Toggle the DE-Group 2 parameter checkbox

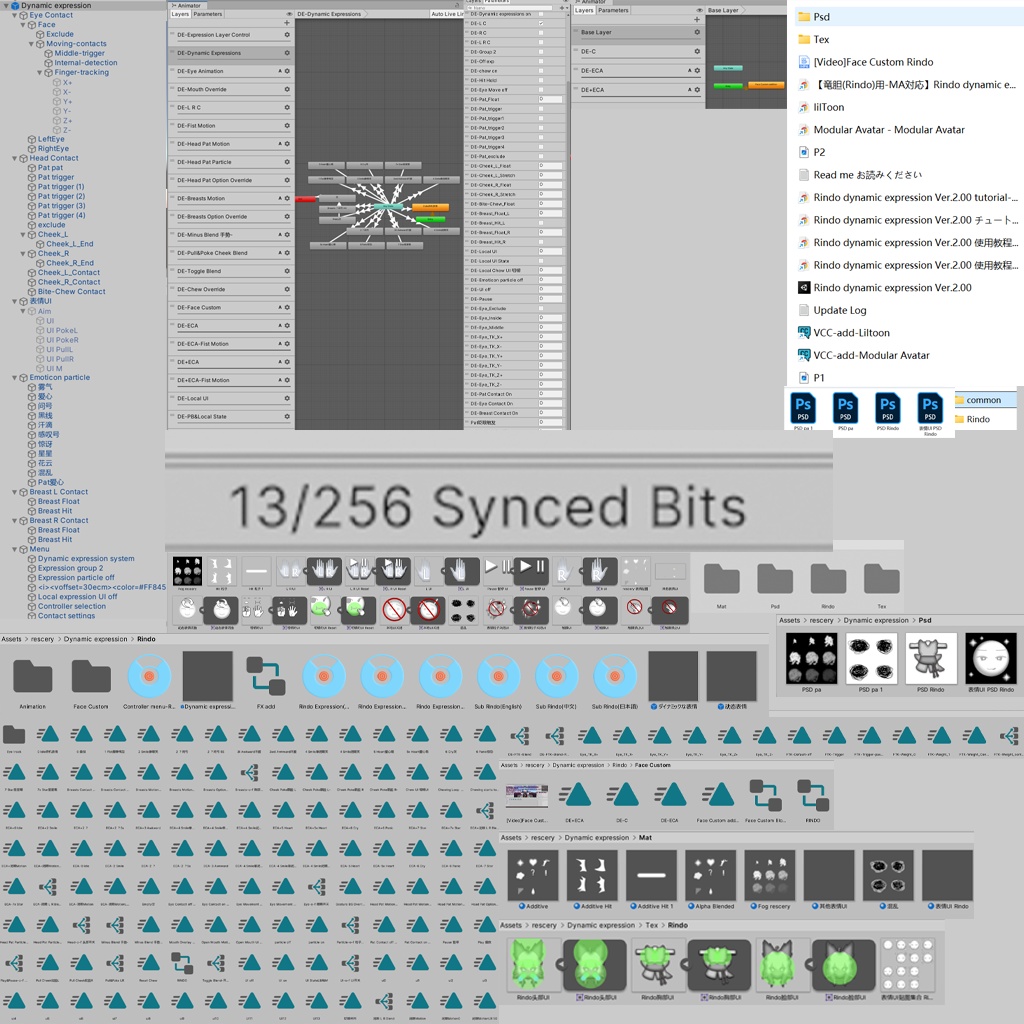tap(541, 52)
